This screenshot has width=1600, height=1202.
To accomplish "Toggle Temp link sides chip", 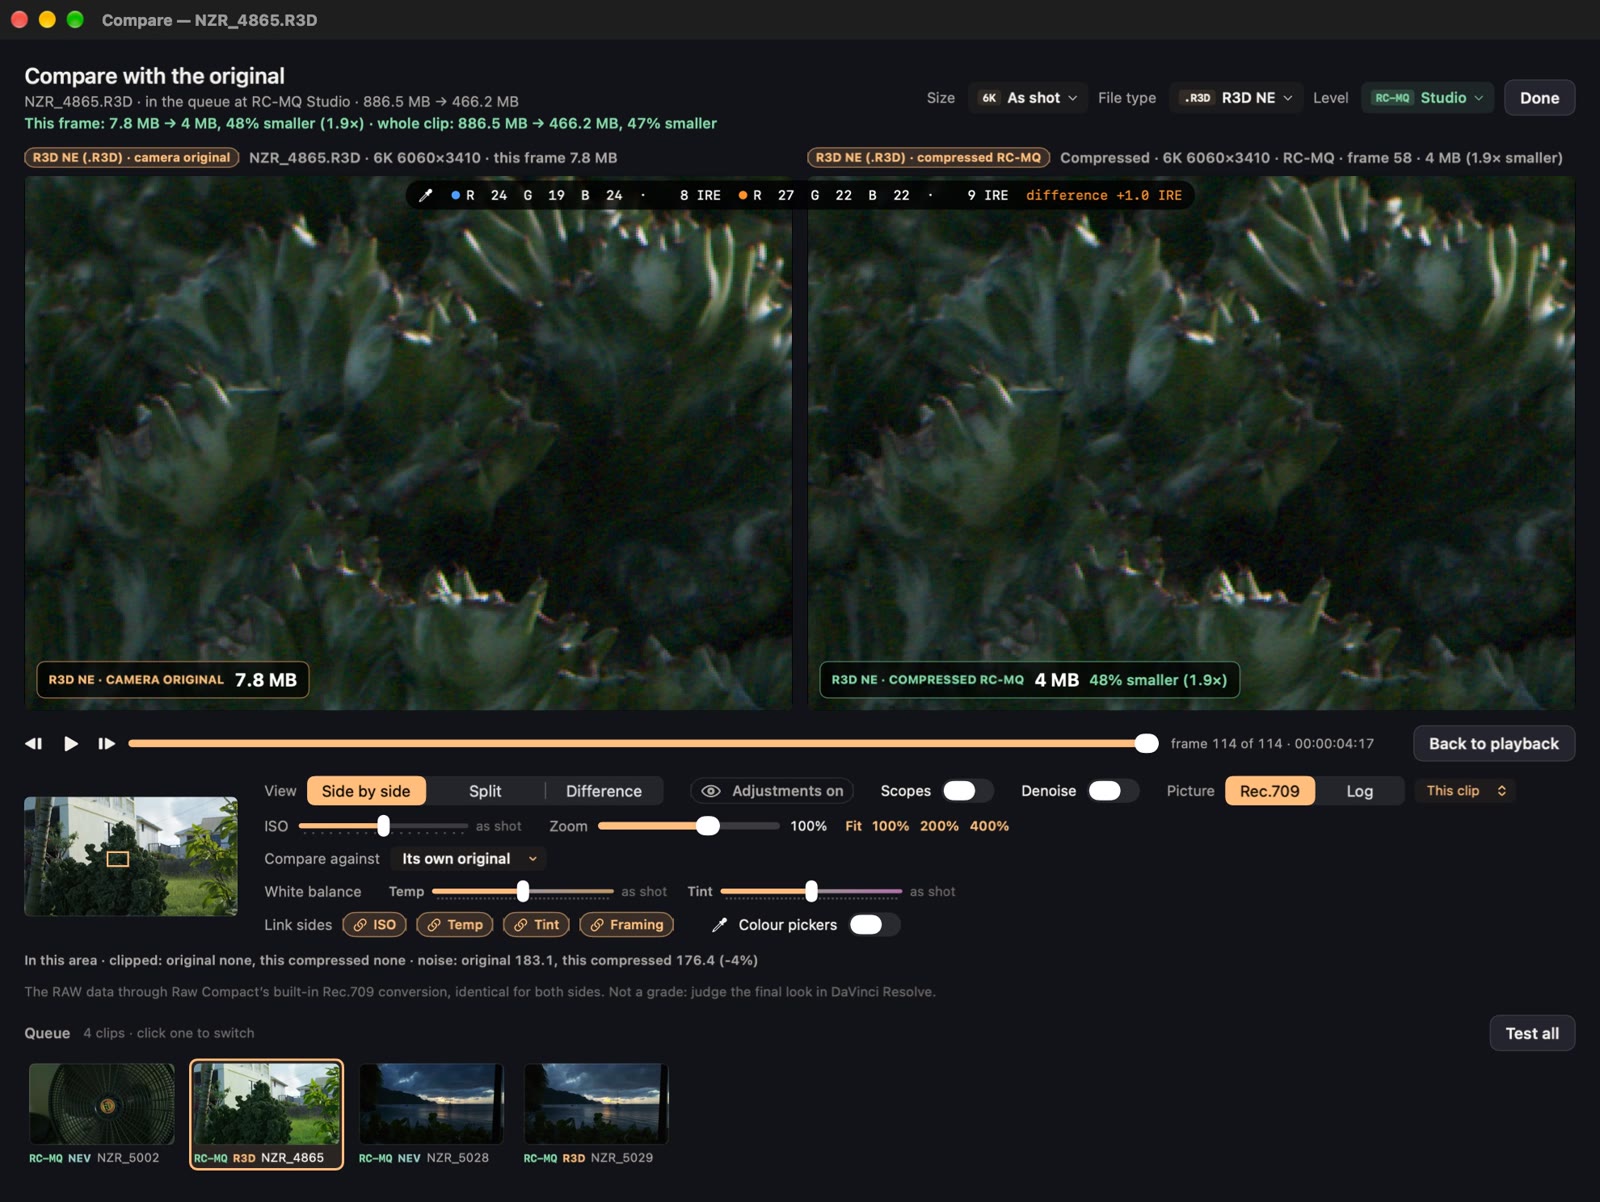I will point(455,925).
